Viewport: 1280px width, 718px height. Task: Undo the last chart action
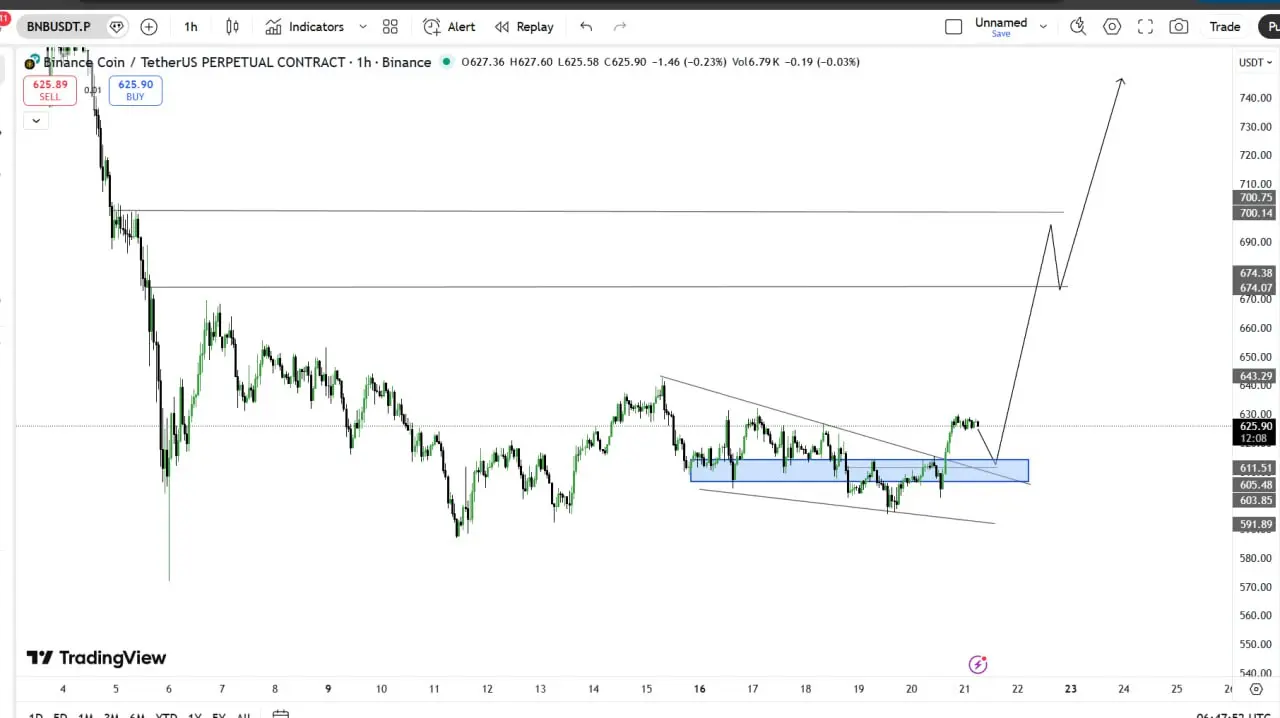(x=586, y=27)
